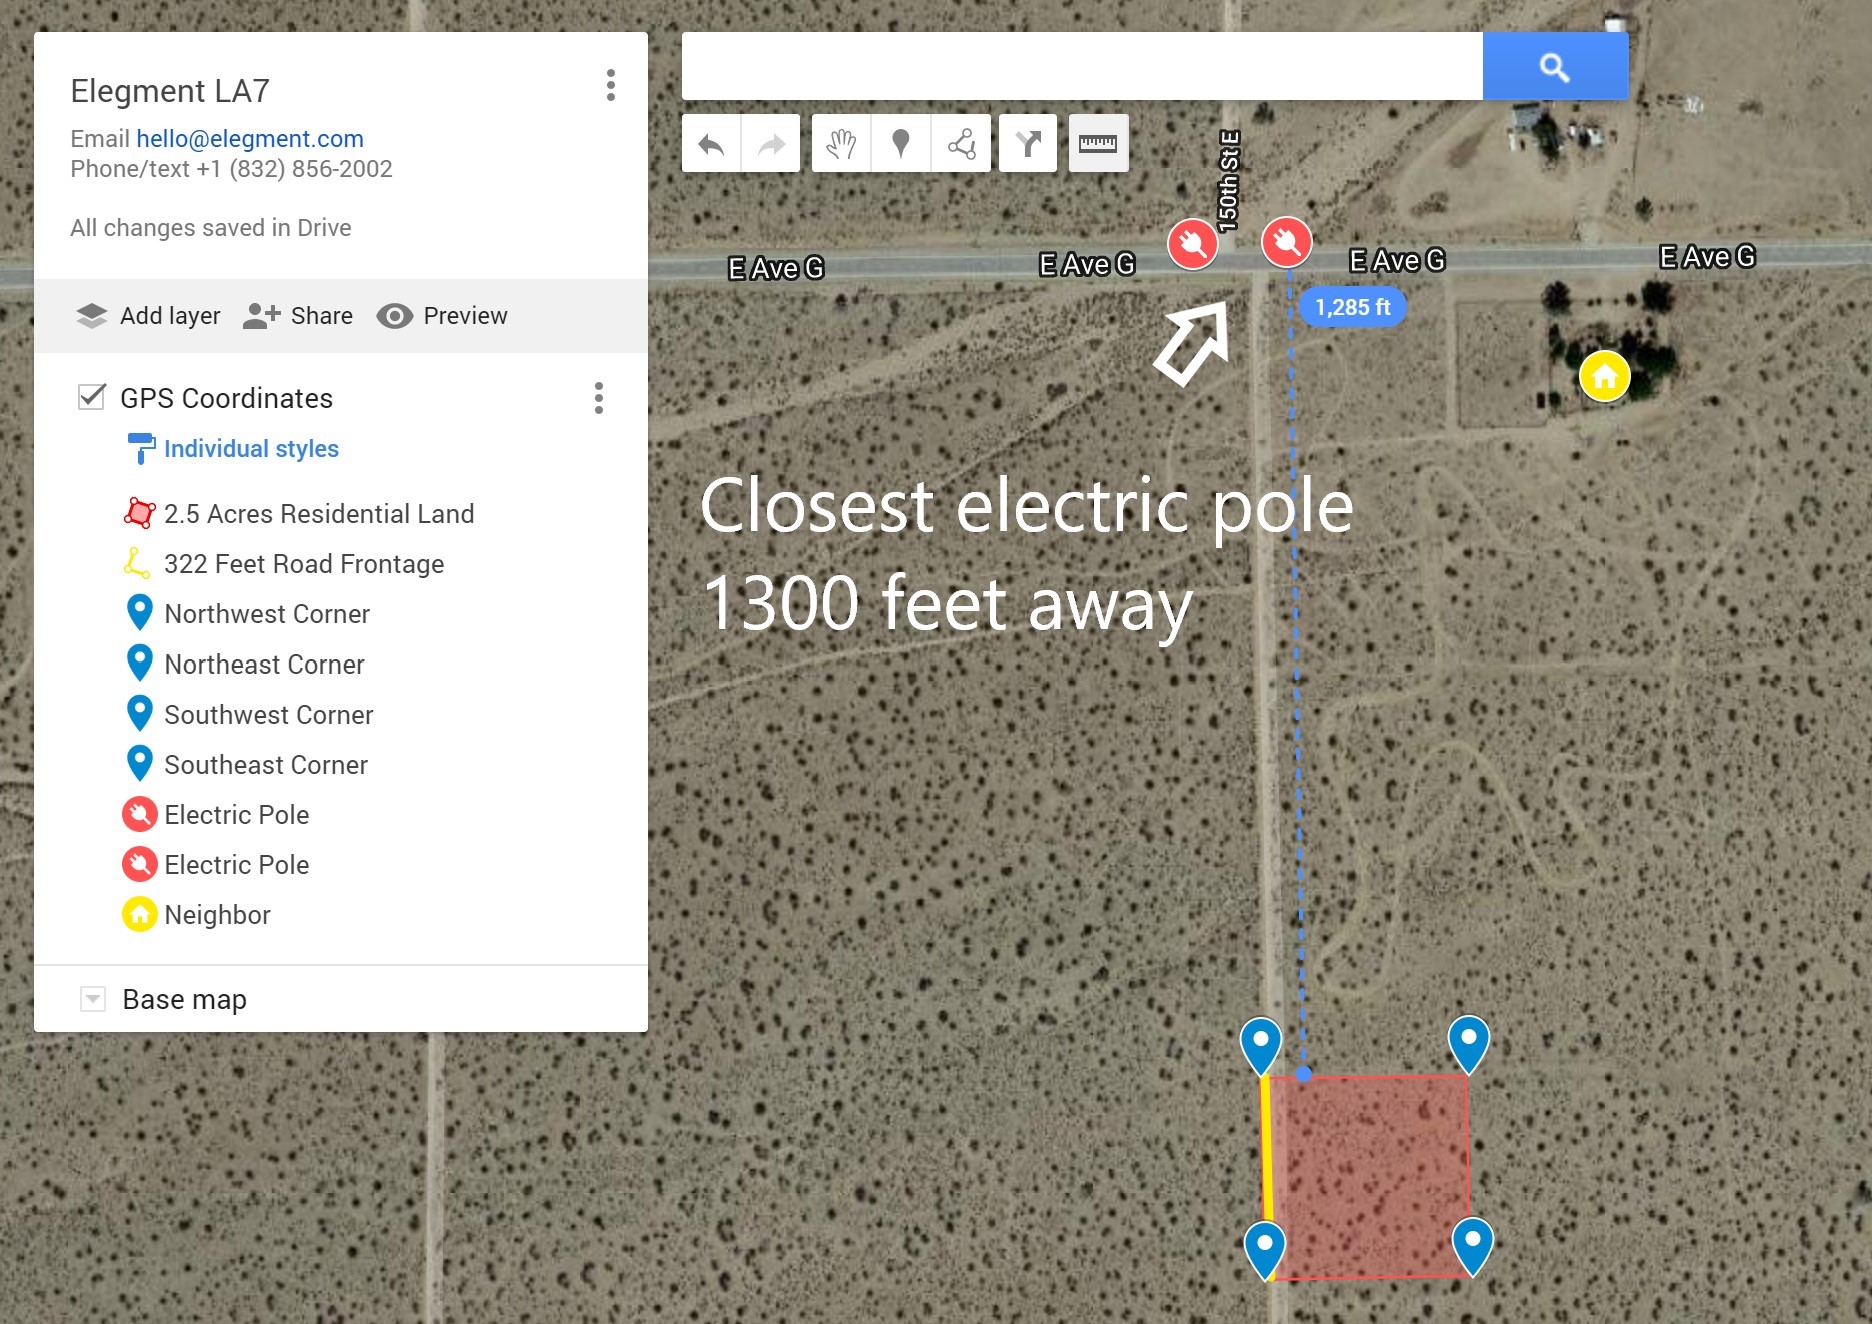The width and height of the screenshot is (1872, 1324).
Task: Click the Redo arrow in the toolbar
Action: (x=770, y=144)
